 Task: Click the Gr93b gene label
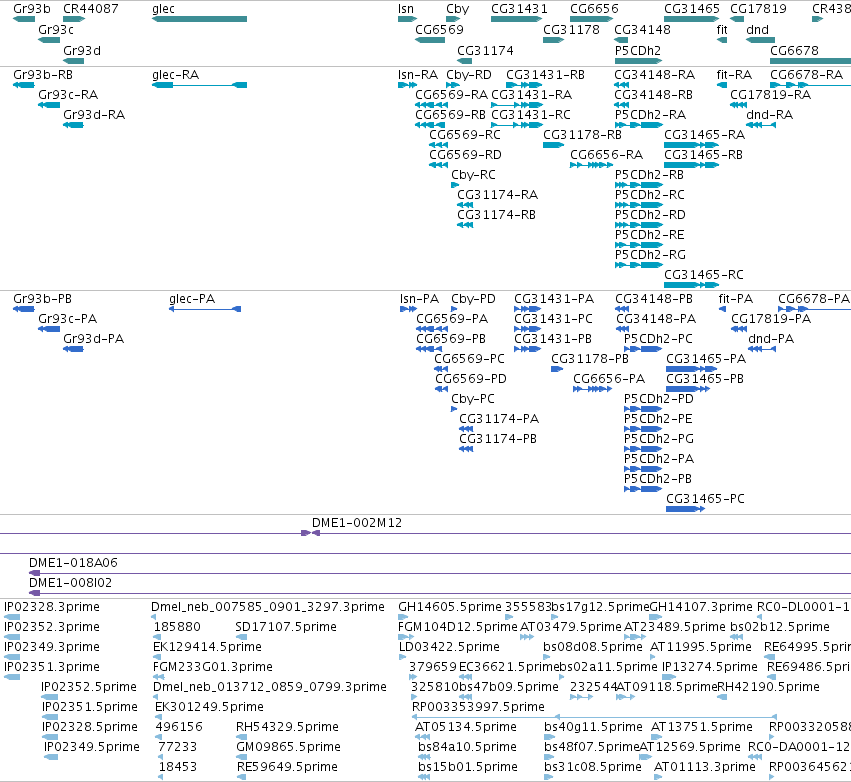click(x=31, y=9)
